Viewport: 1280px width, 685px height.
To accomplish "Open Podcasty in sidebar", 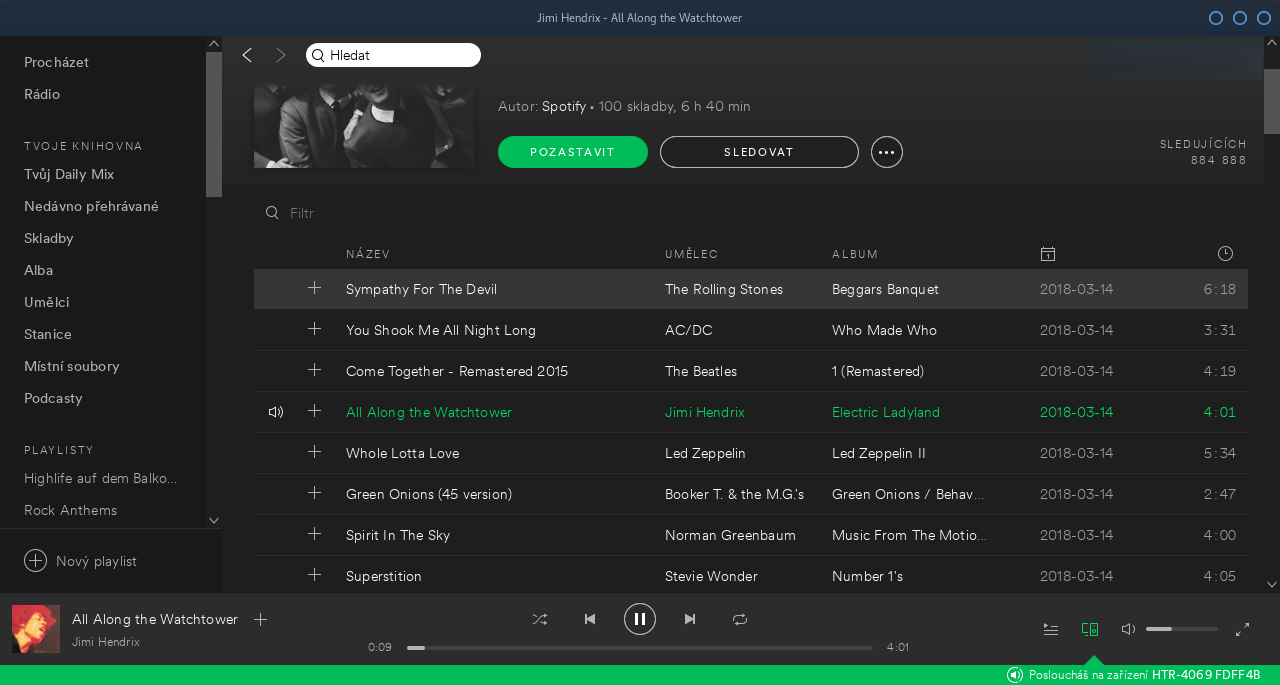I will click(53, 398).
